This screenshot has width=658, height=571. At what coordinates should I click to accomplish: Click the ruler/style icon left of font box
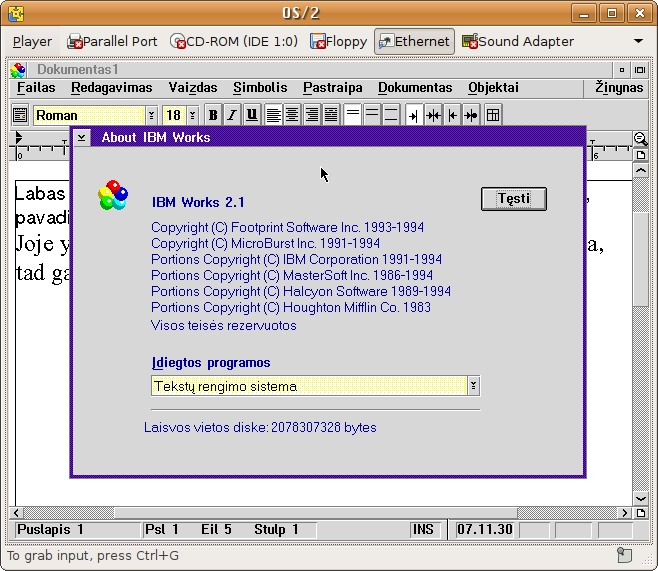(x=20, y=115)
